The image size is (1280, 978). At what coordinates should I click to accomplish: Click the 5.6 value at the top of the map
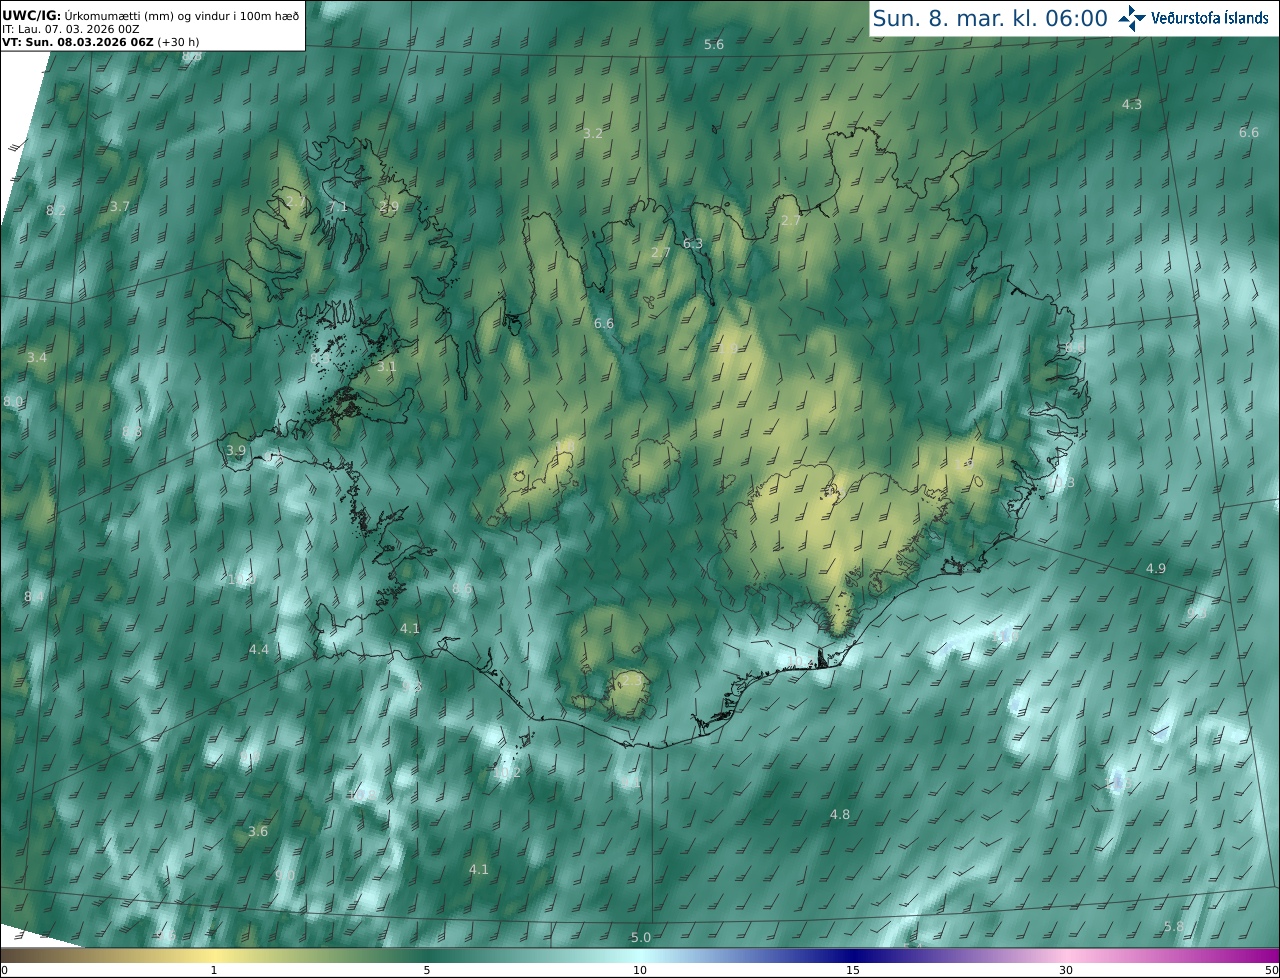[714, 45]
